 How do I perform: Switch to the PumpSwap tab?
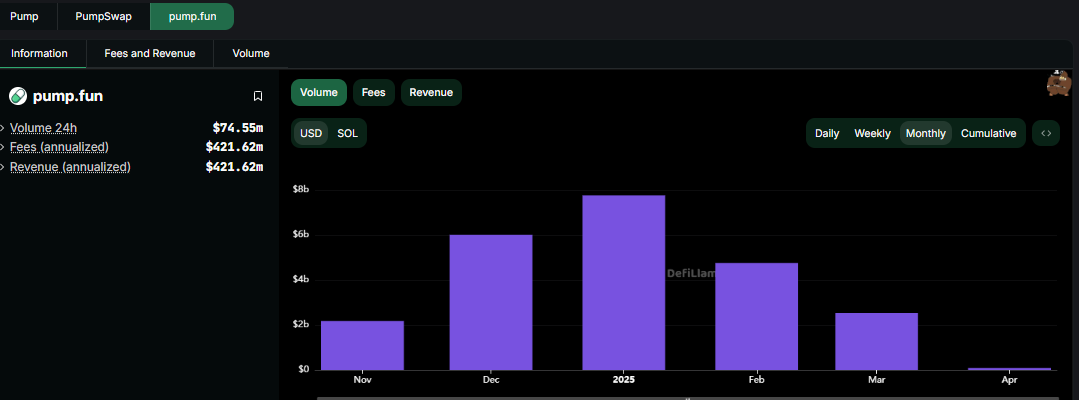tap(103, 16)
